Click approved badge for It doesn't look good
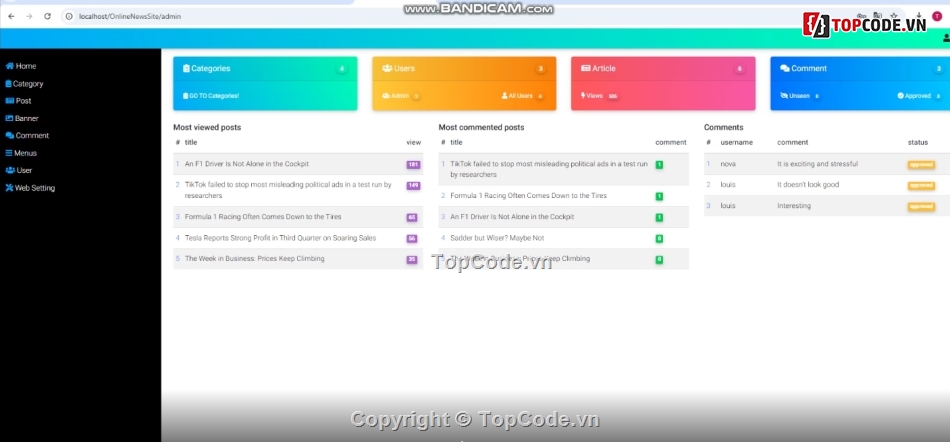Viewport: 950px width, 442px height. tap(921, 186)
